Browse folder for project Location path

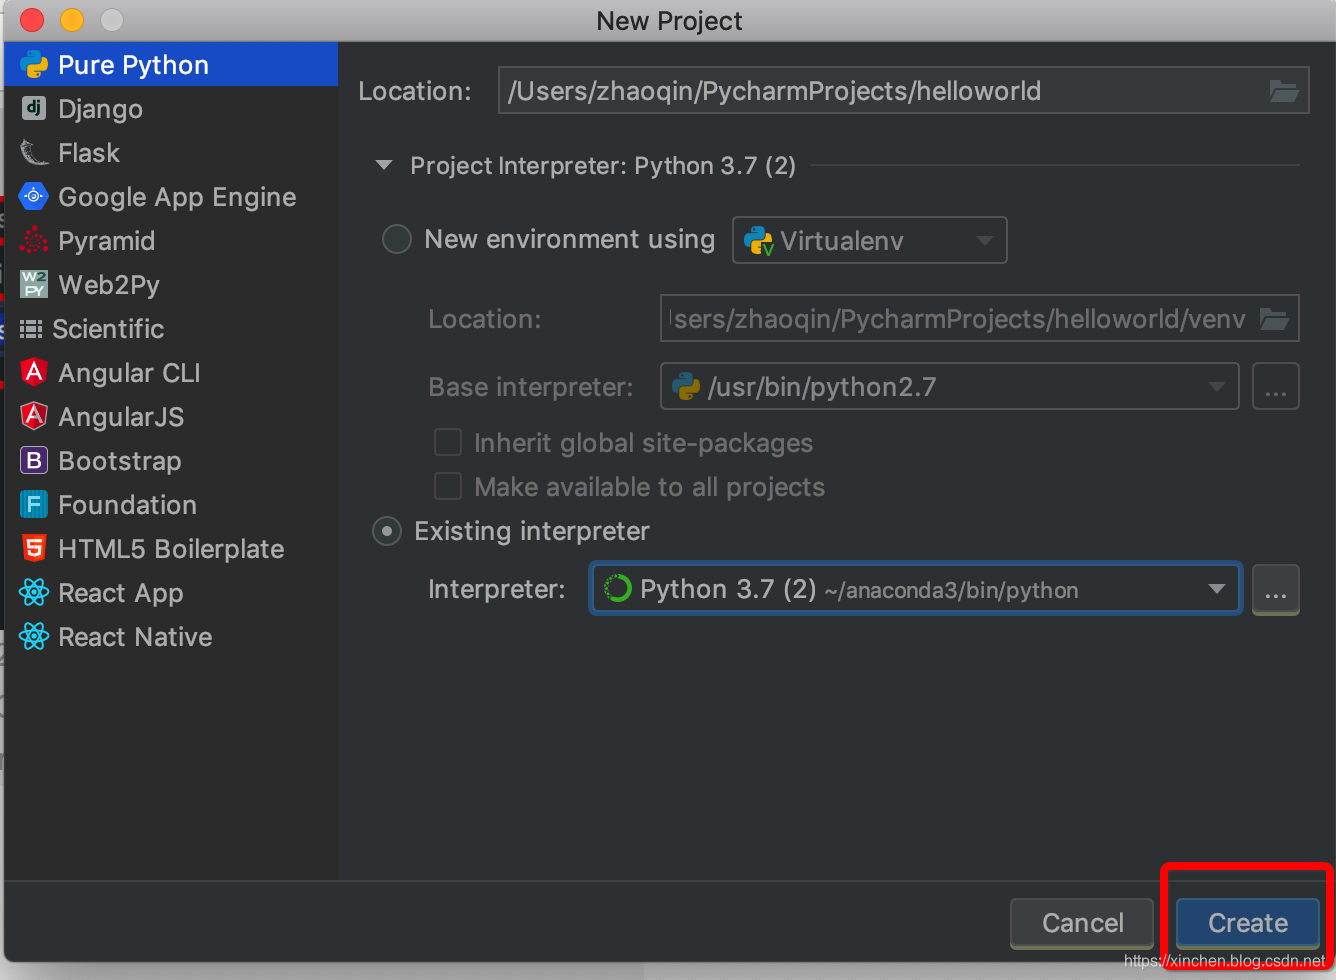(x=1284, y=91)
